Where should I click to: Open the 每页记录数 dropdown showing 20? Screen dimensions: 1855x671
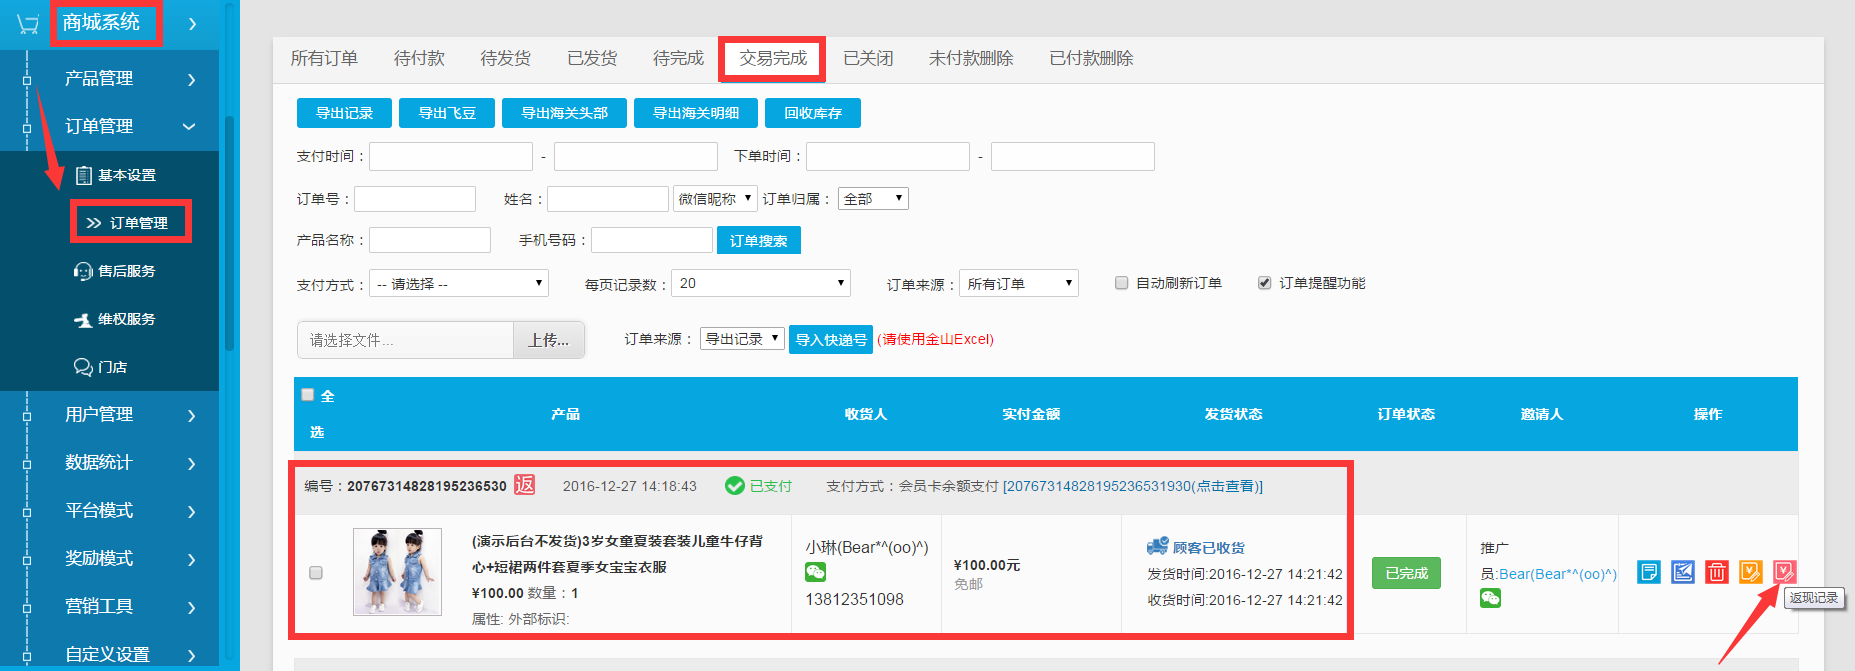760,284
